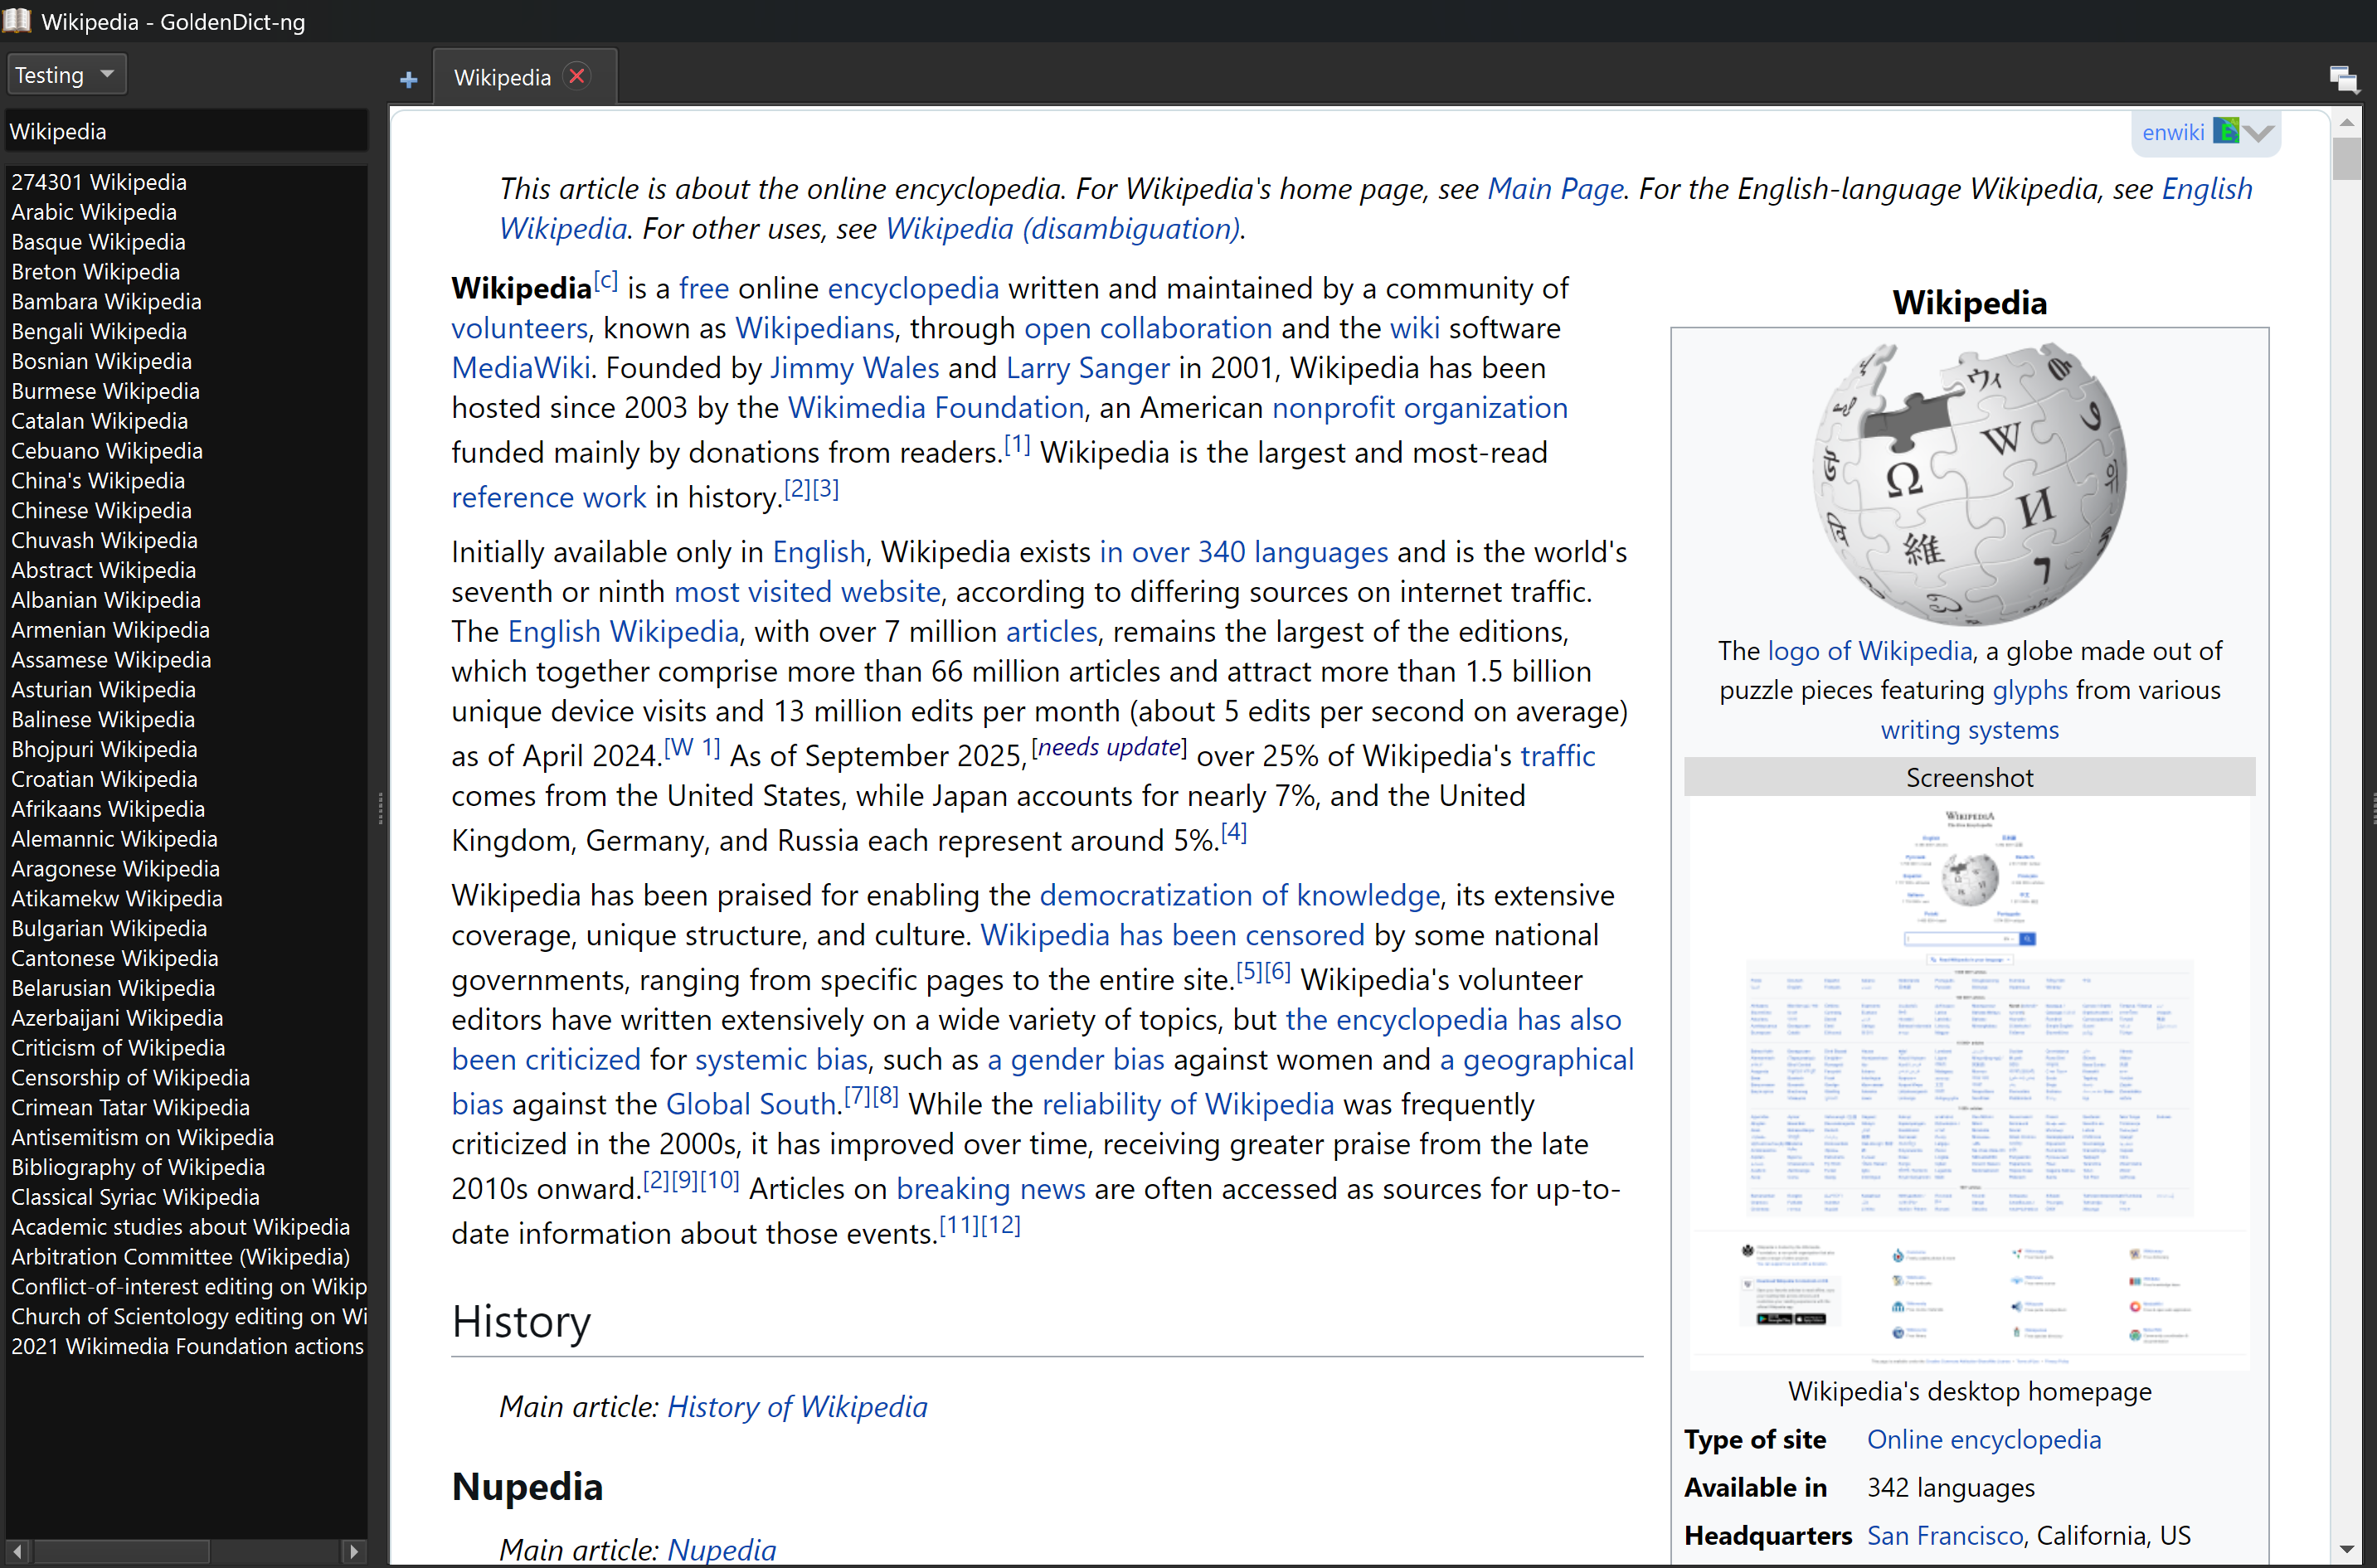Open the Jimmy Wales article link

click(x=854, y=368)
